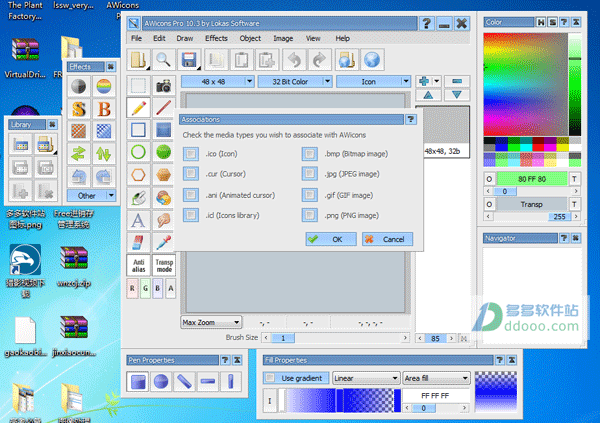Select the filled green Ellipse tool
600x423 pixels.
164,152
